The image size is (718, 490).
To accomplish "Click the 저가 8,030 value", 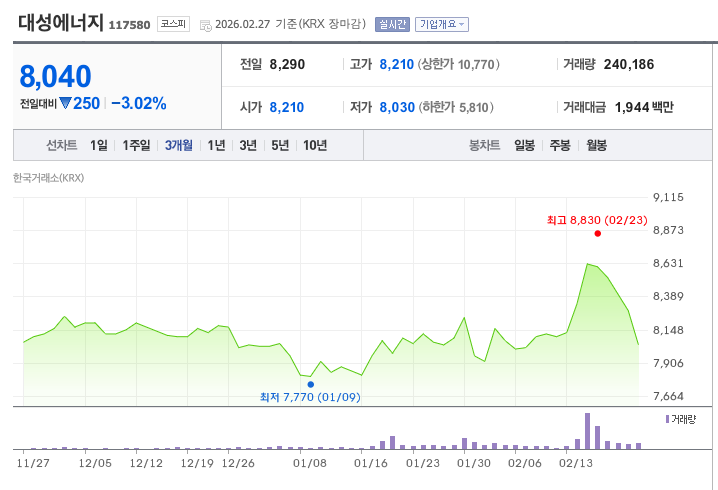I will (397, 108).
